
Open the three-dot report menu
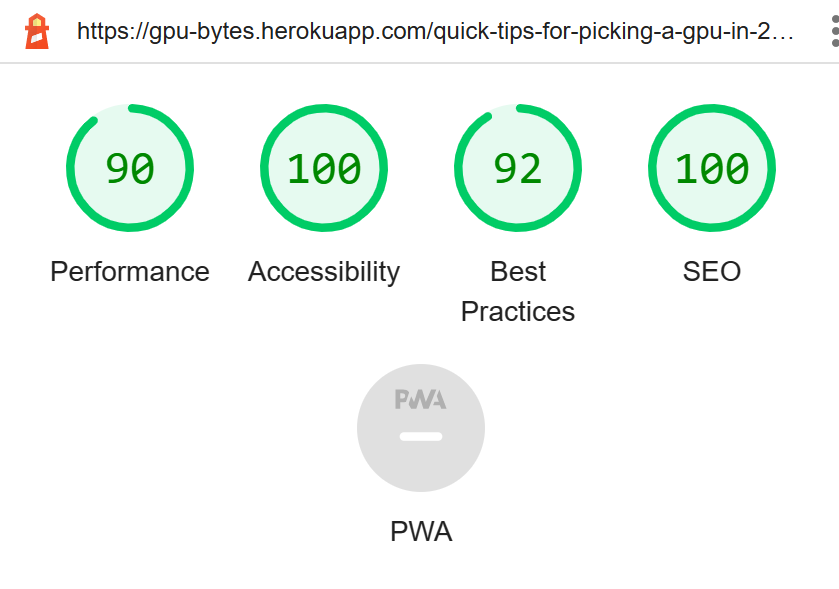[833, 31]
